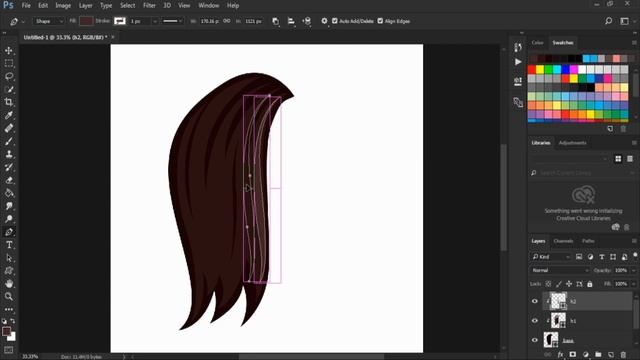Hide the h1 layer
640x360 pixels.
(535, 321)
